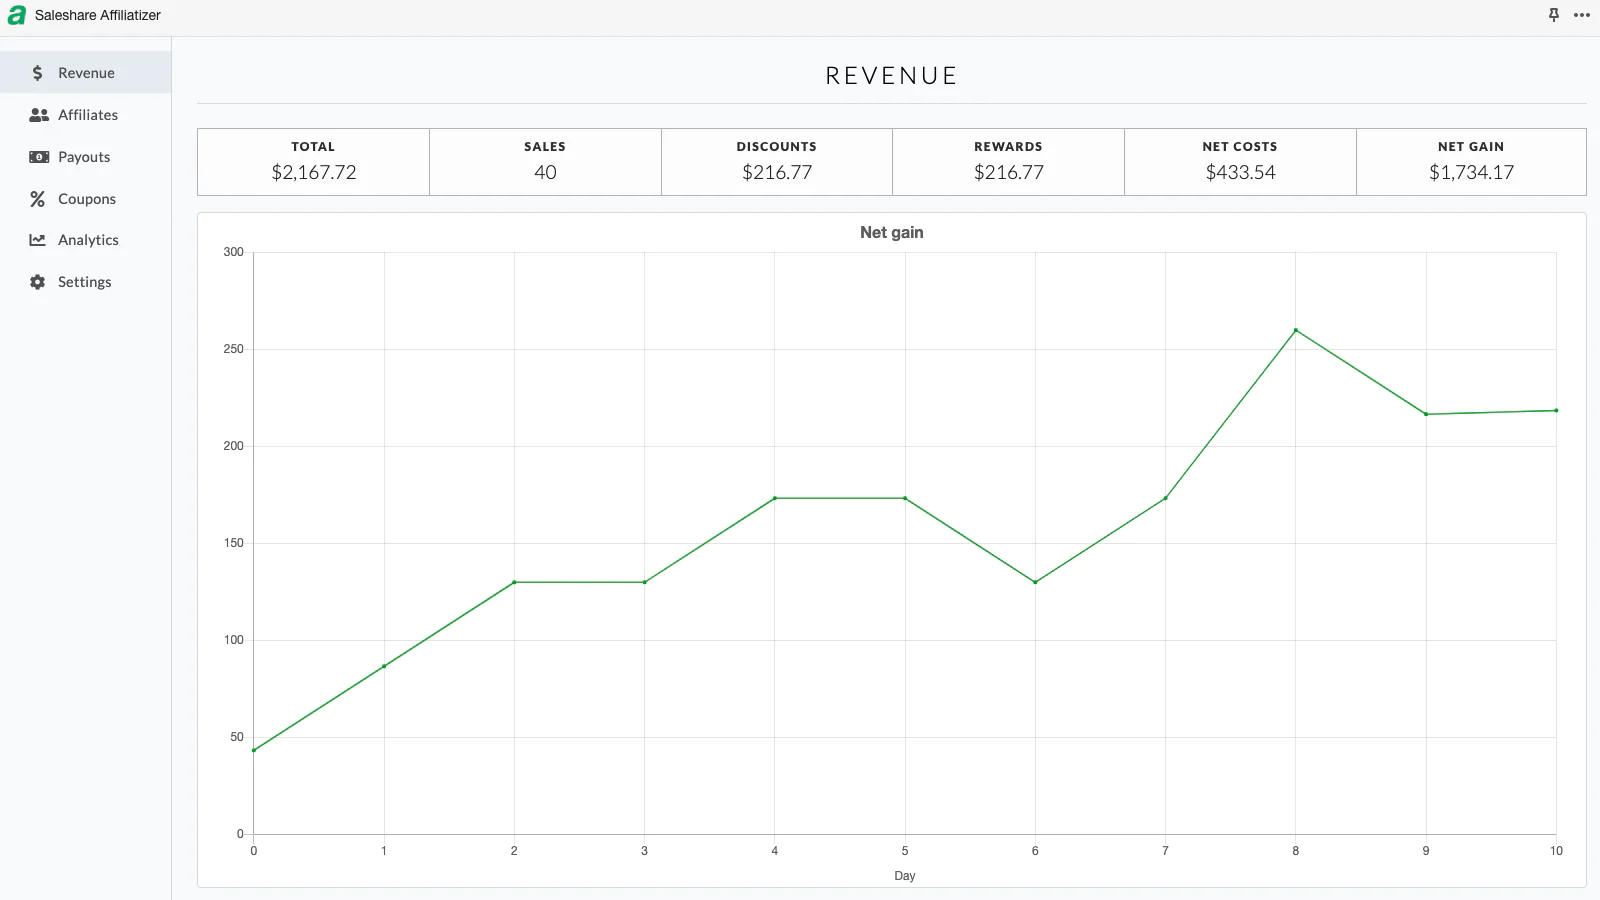Viewport: 1600px width, 900px height.
Task: Click the Net Costs stat card
Action: coord(1240,162)
